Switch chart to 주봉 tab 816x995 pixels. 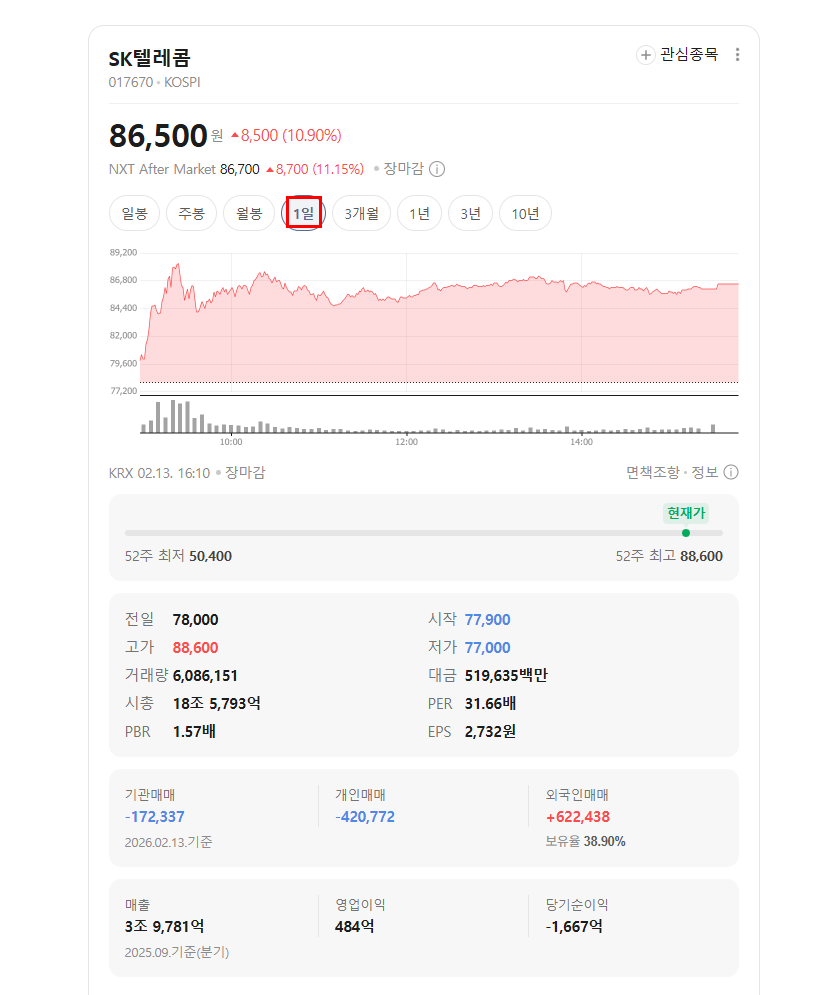pos(192,213)
